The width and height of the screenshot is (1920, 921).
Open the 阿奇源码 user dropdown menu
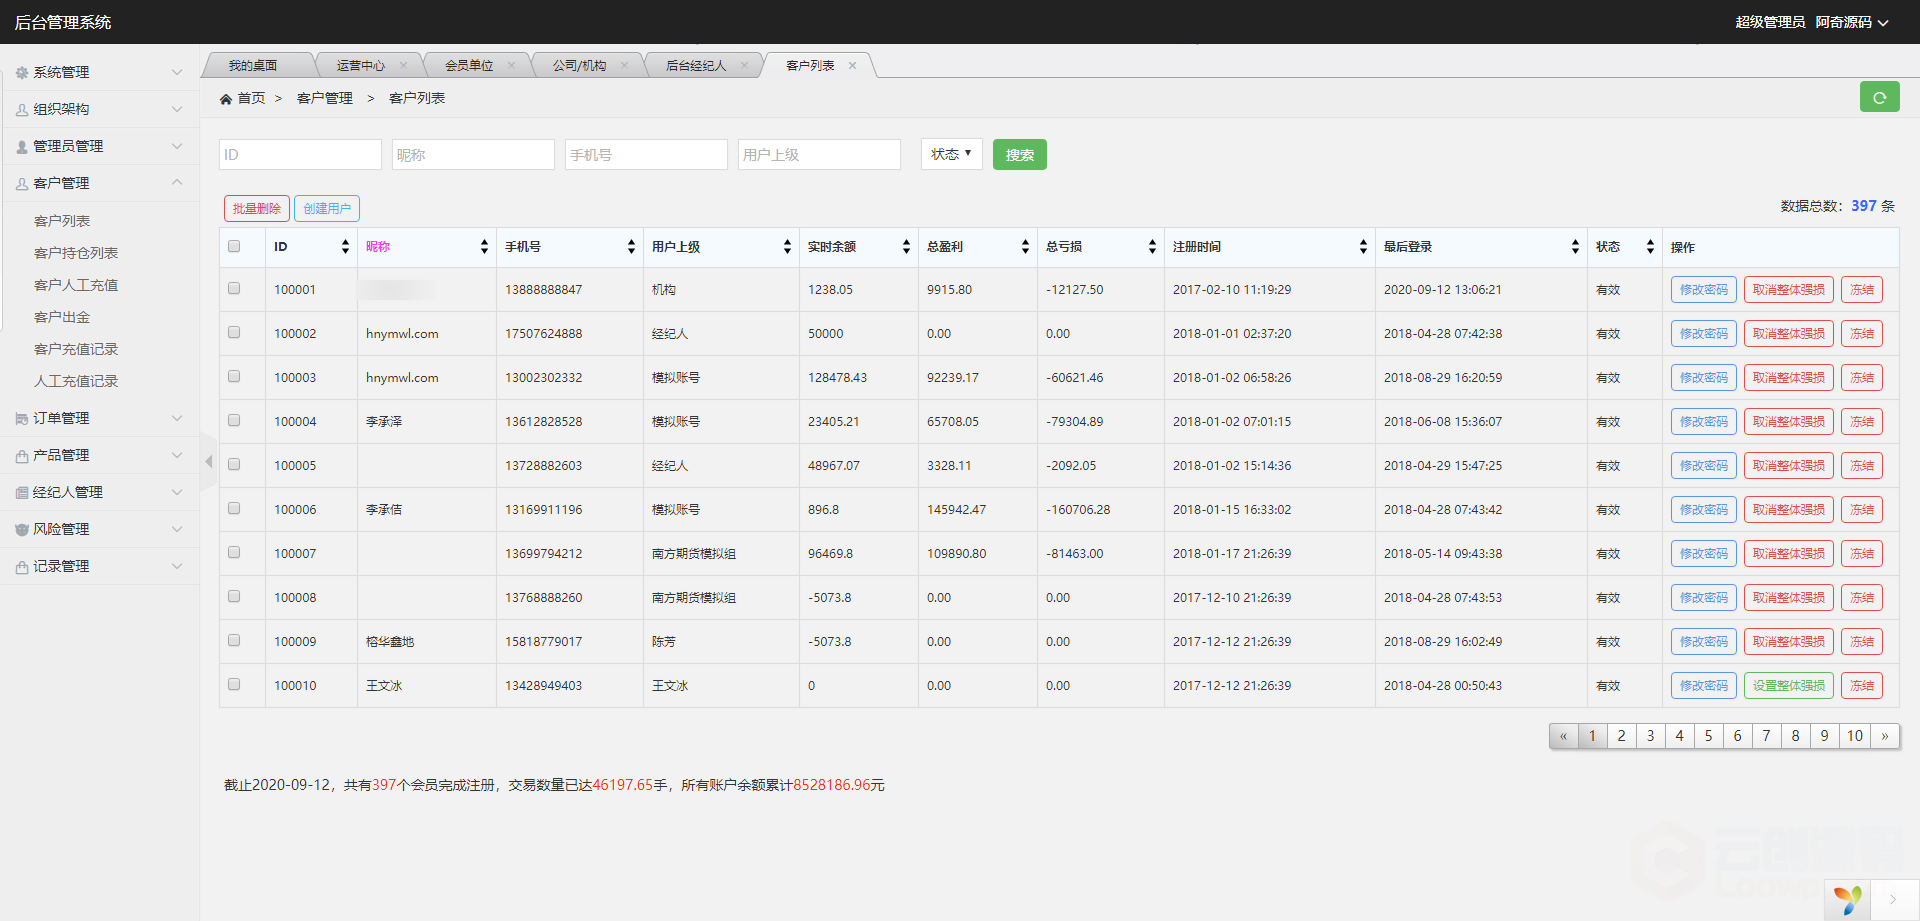coord(1852,22)
